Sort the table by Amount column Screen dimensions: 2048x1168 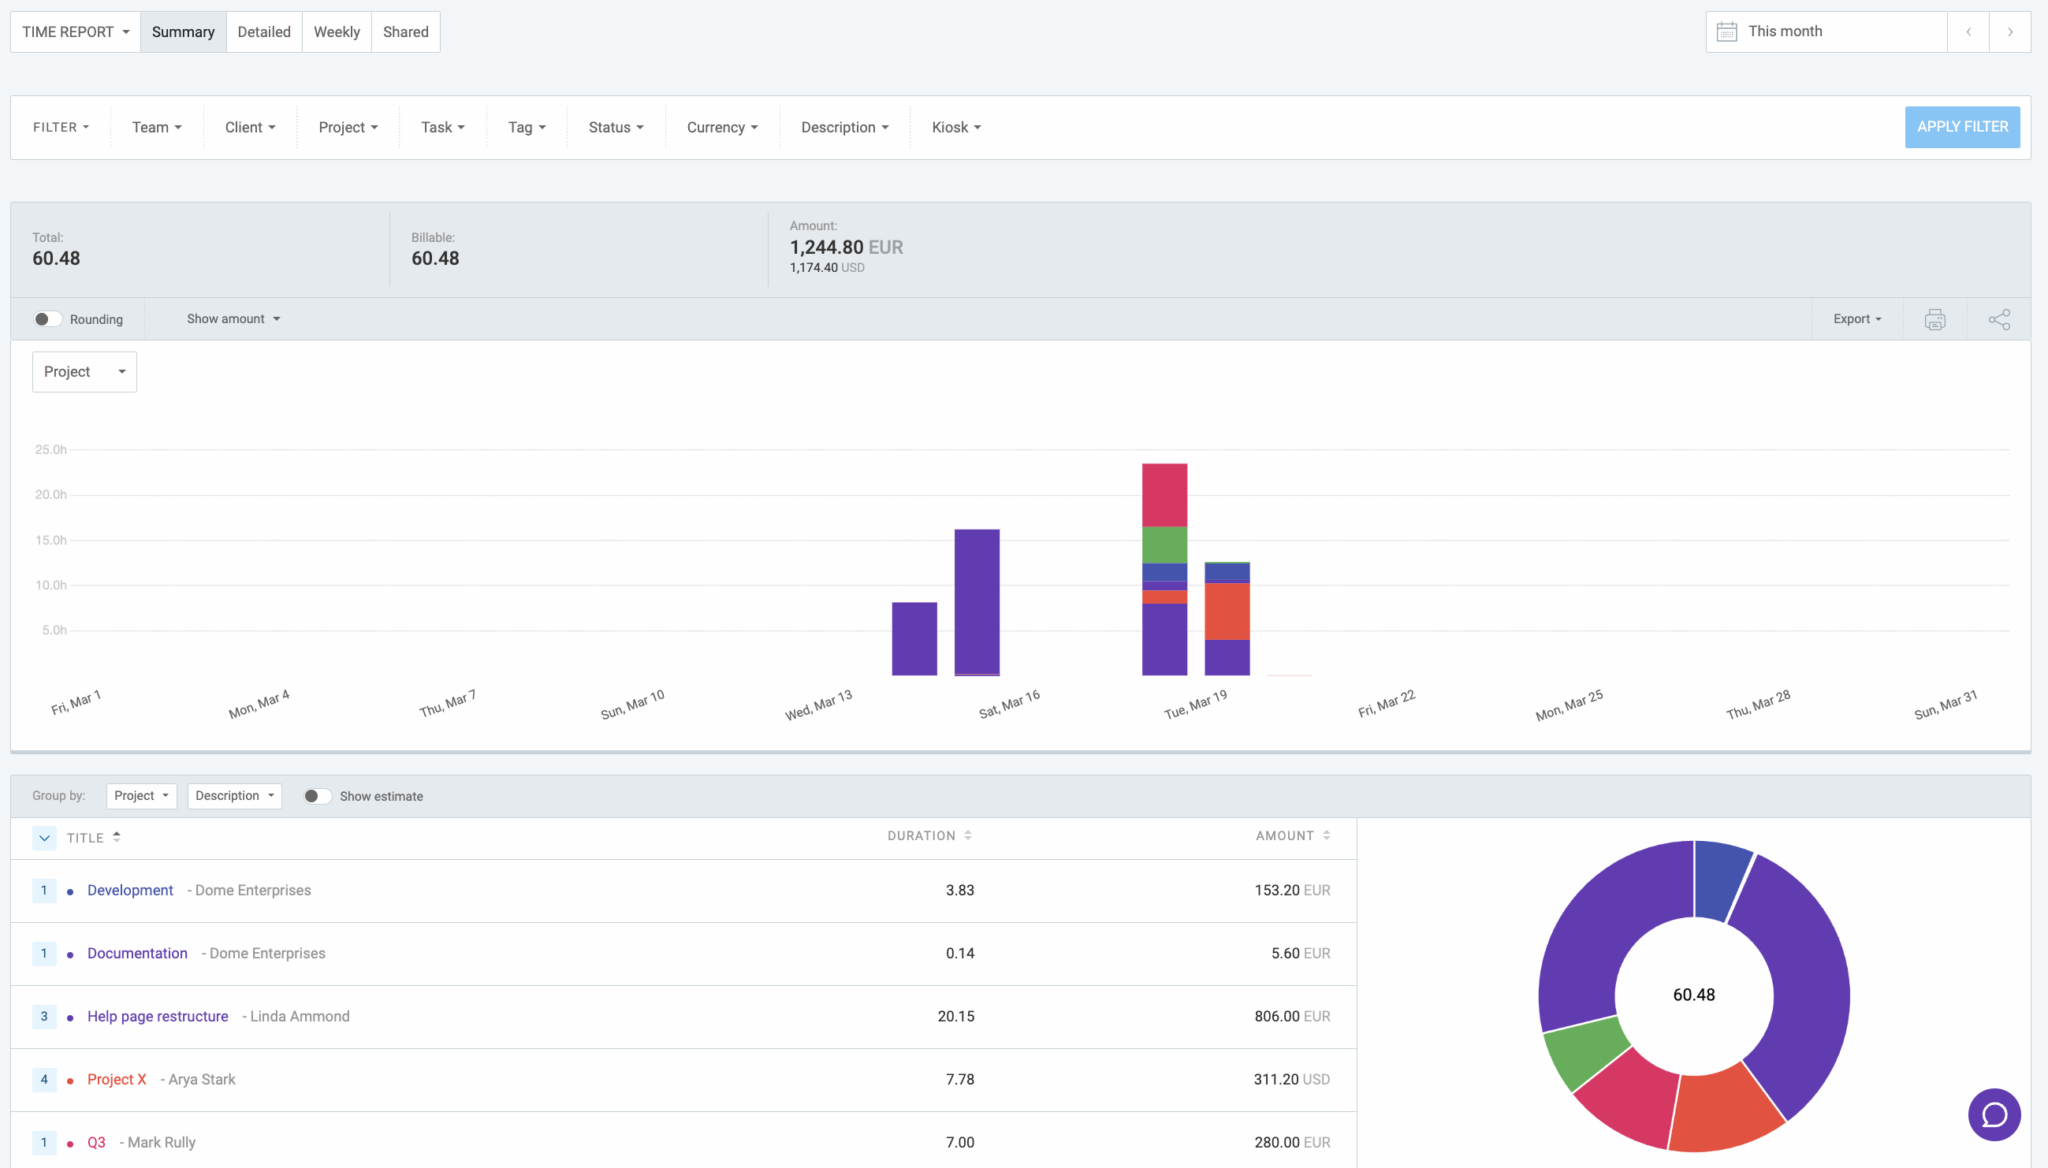tap(1326, 835)
